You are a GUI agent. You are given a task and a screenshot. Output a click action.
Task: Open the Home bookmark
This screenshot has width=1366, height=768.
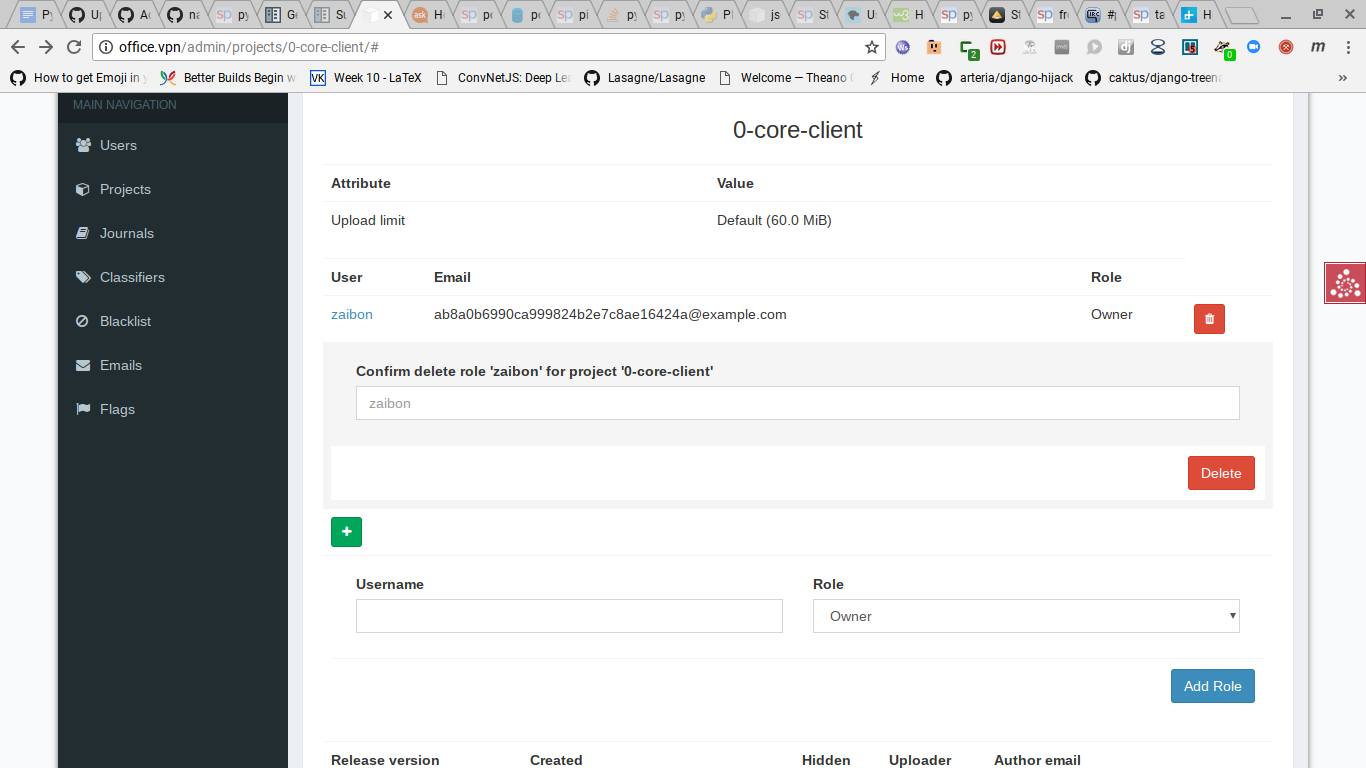coord(896,77)
